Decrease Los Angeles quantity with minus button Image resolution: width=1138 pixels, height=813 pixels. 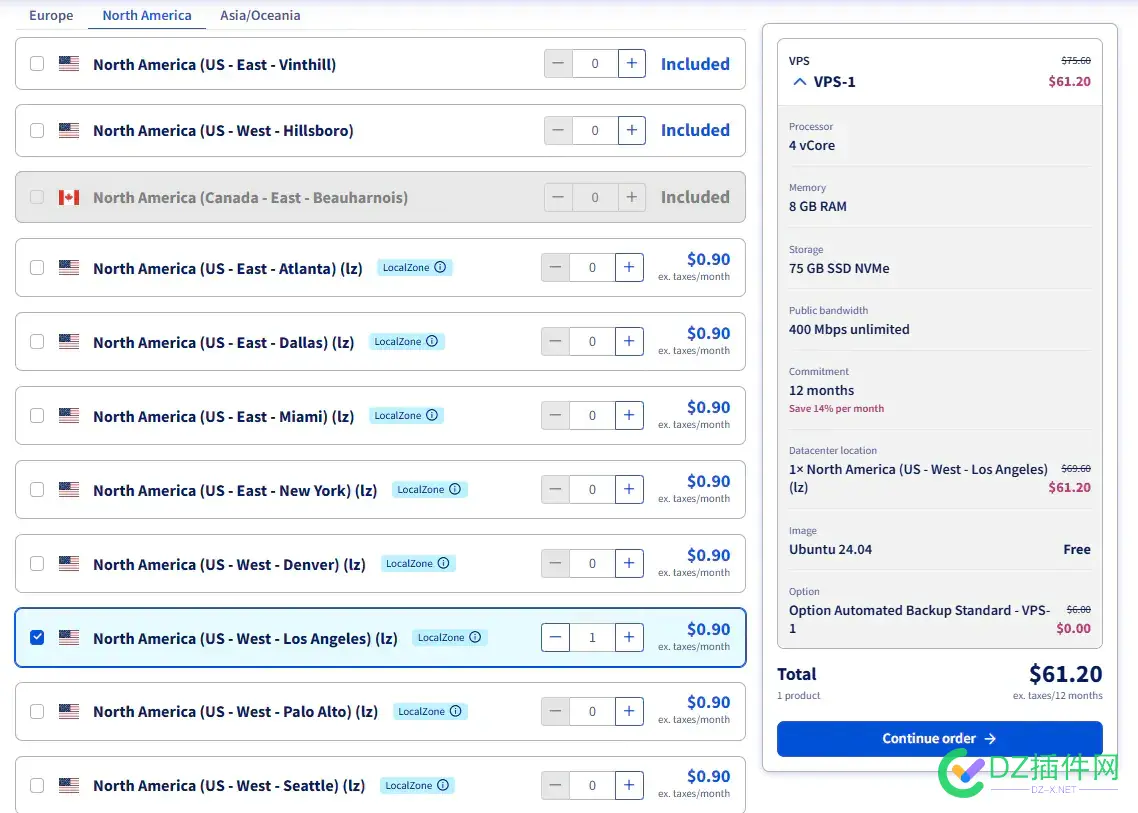click(x=555, y=637)
